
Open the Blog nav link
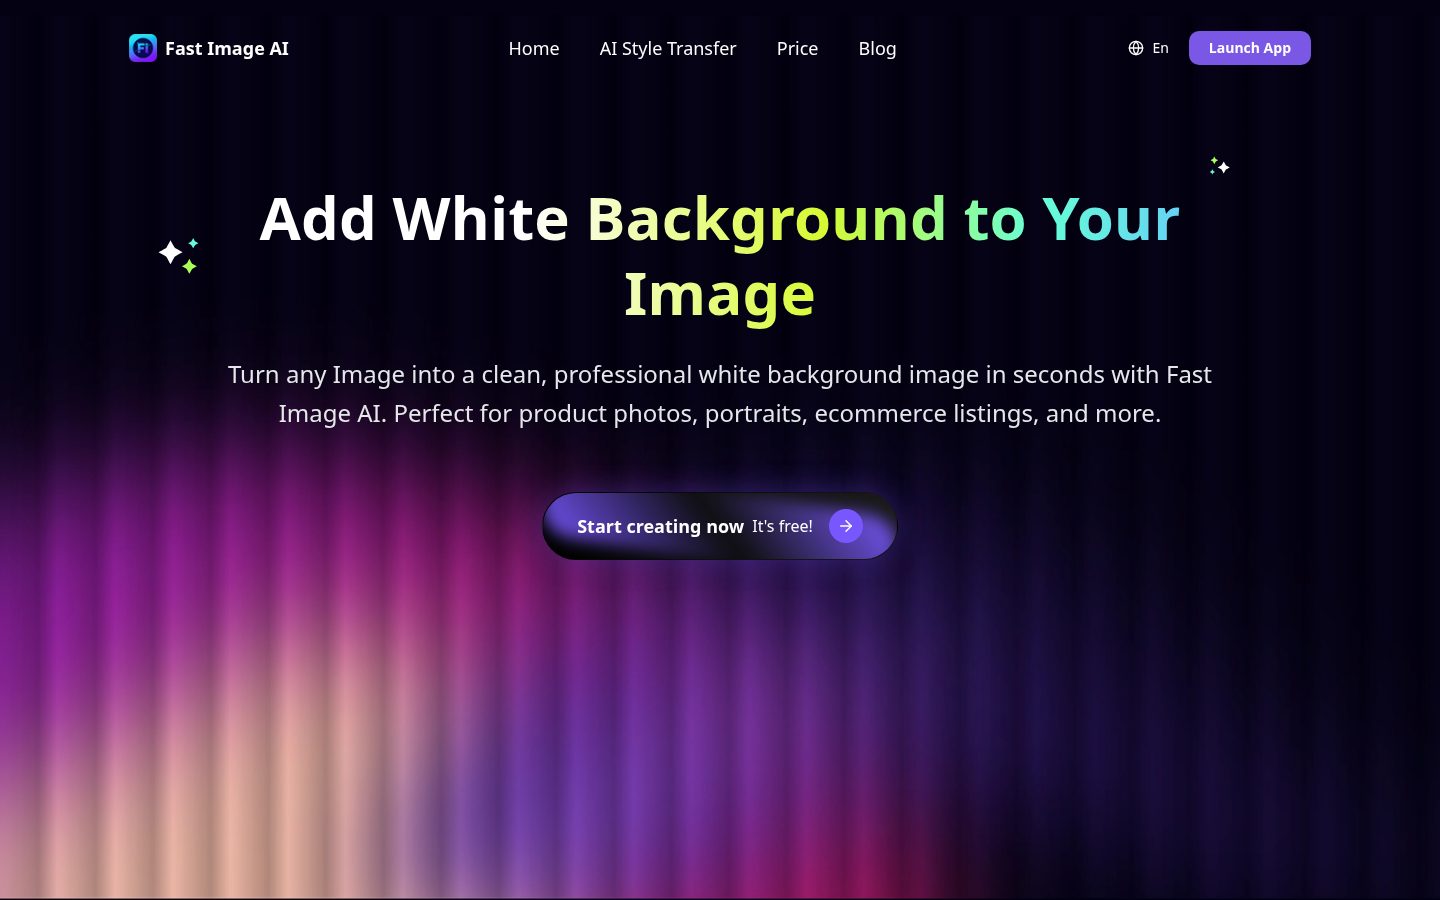877,48
